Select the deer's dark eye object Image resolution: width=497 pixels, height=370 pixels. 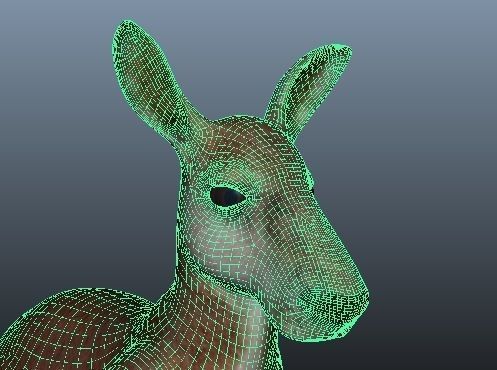tap(228, 196)
